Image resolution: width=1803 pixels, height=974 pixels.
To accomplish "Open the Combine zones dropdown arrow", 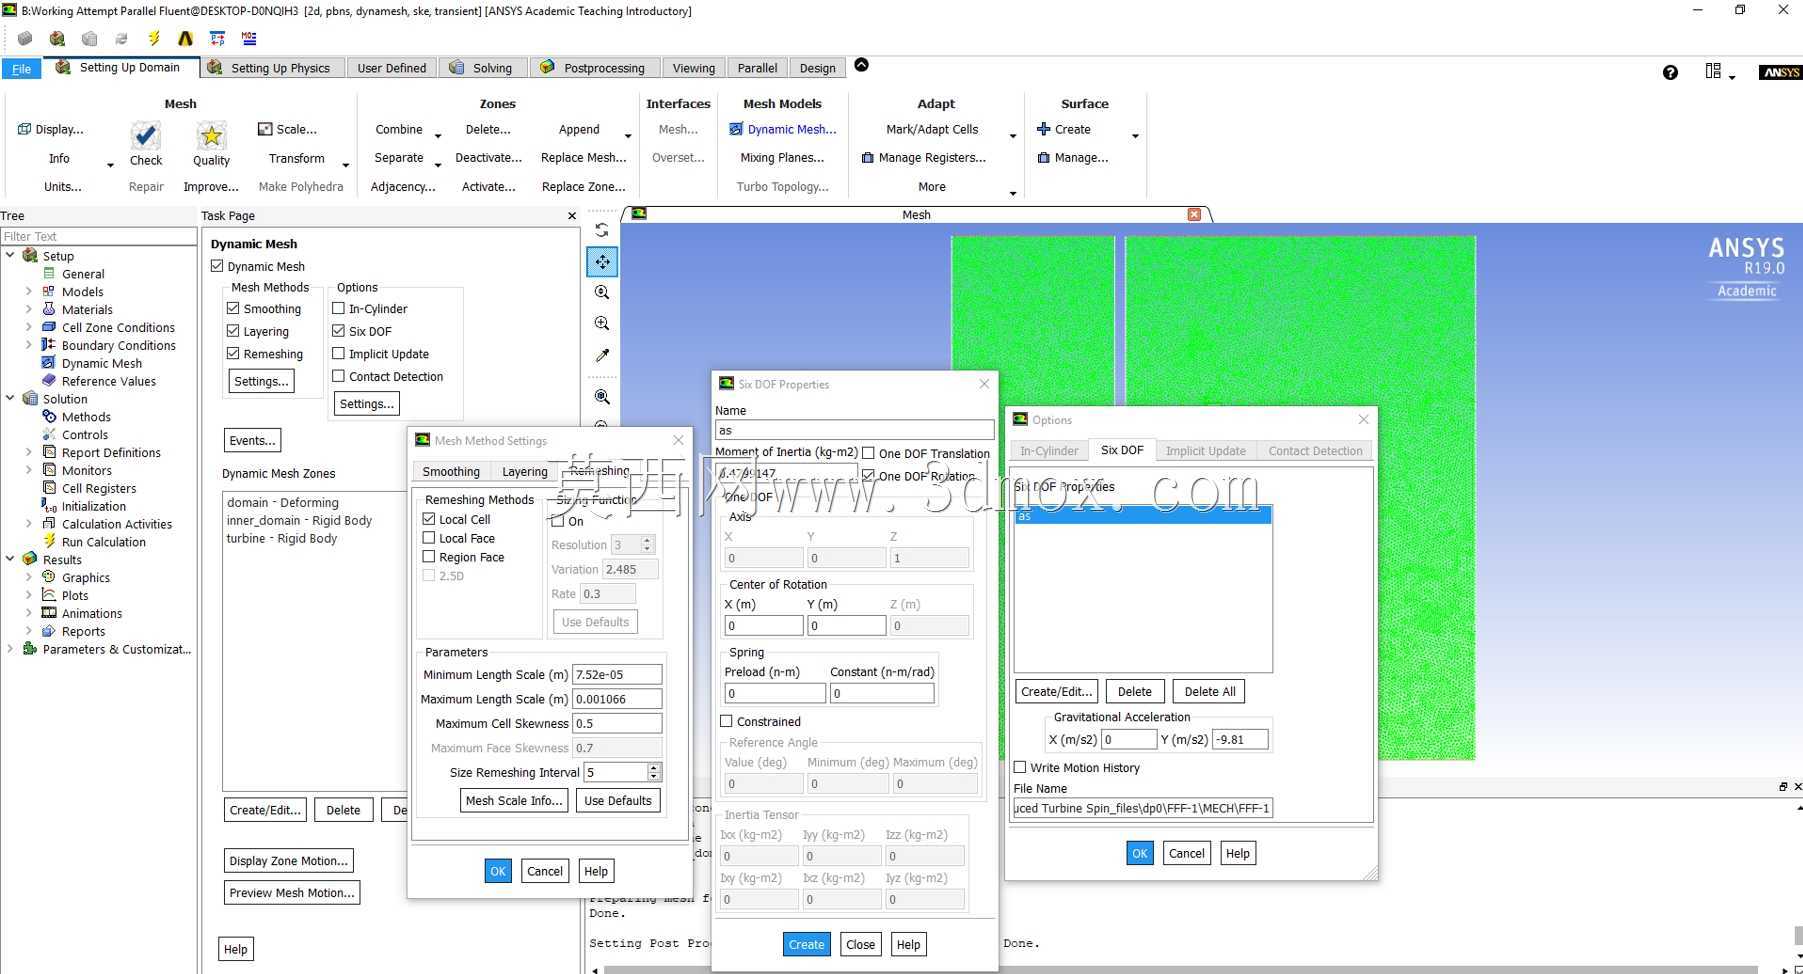I will pyautogui.click(x=438, y=136).
